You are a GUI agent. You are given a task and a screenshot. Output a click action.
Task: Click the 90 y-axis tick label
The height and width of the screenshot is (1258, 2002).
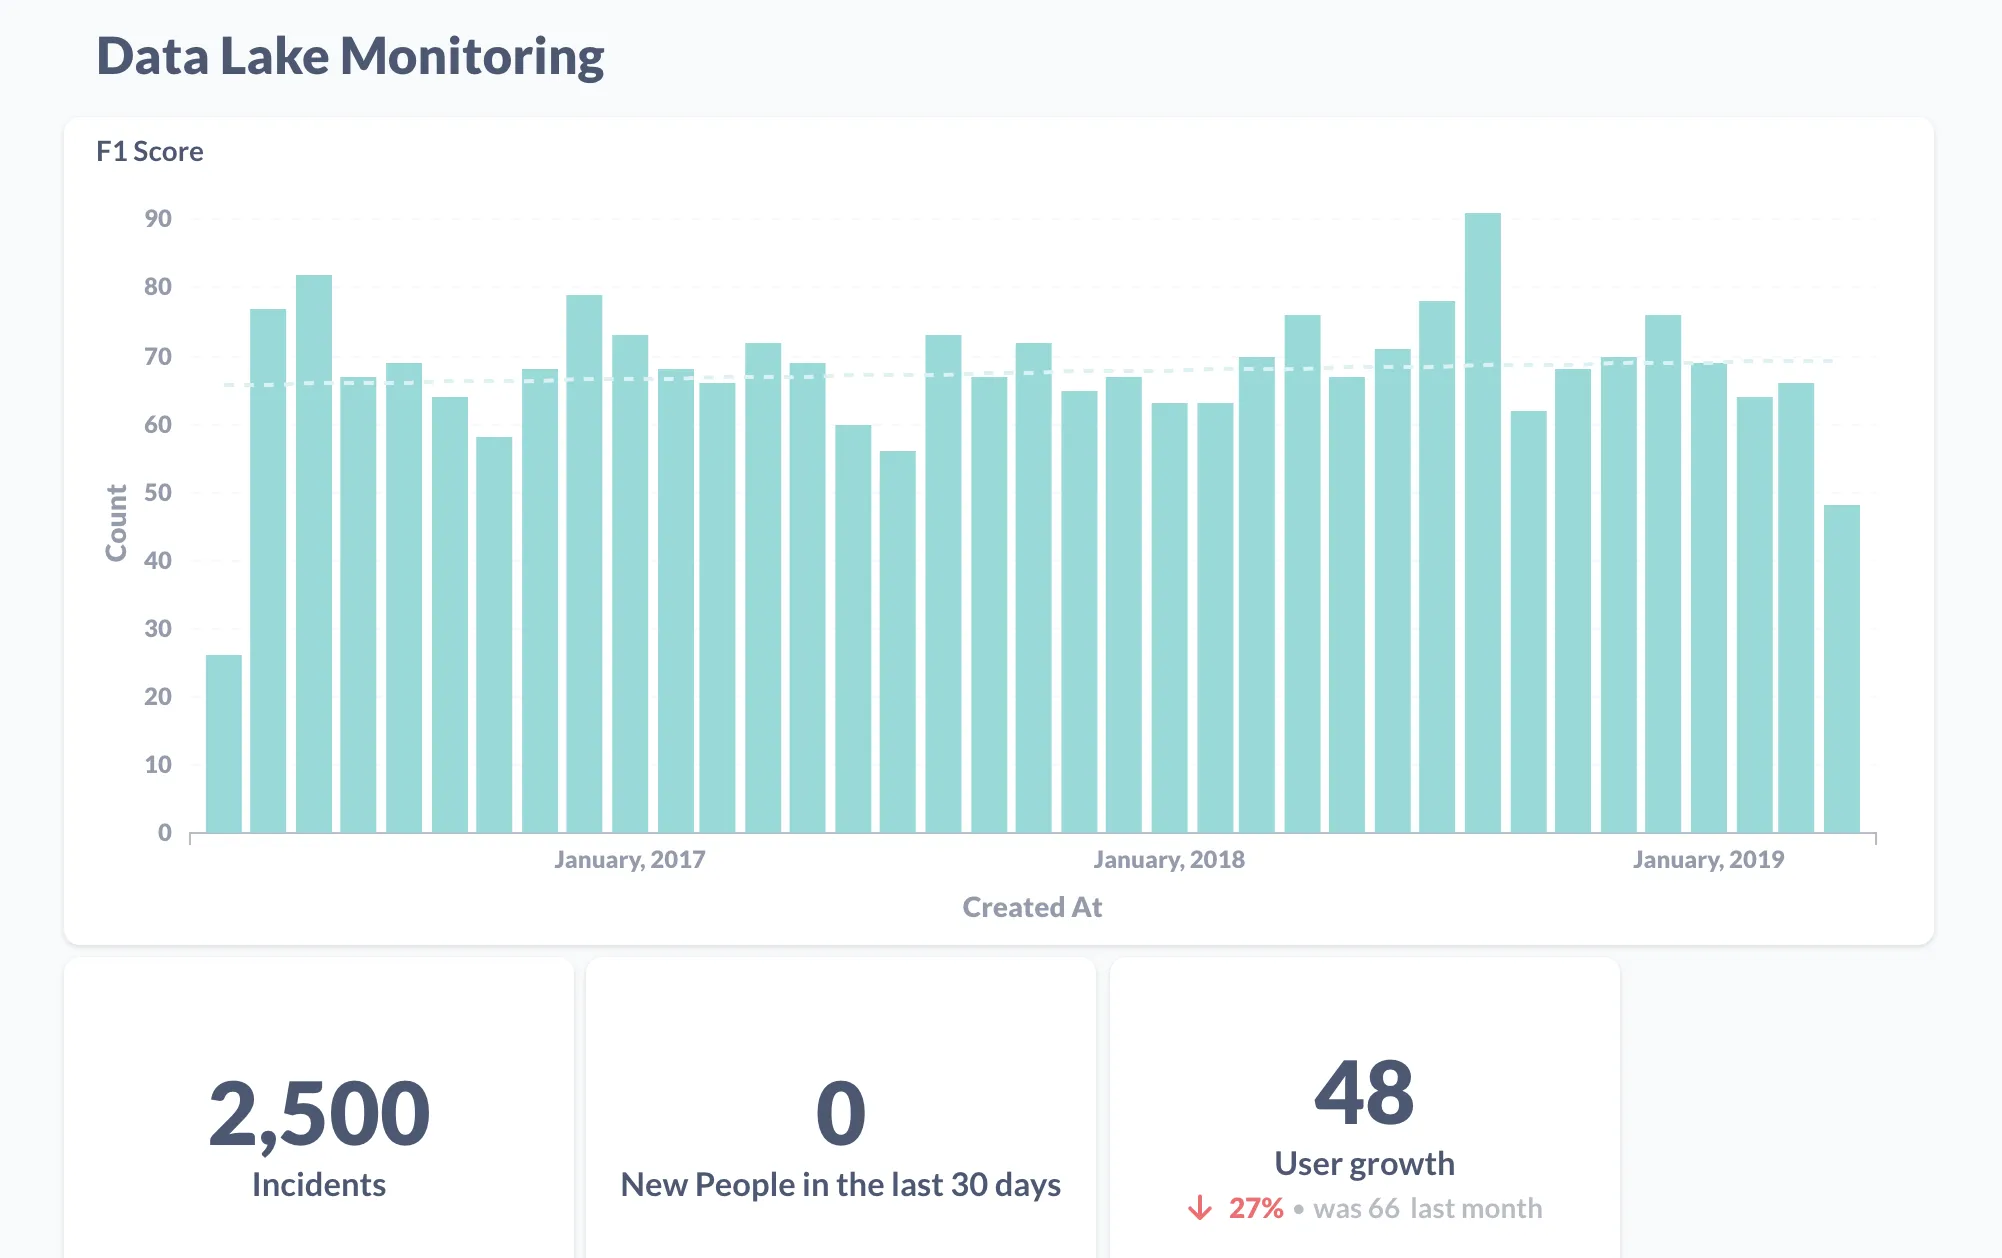158,218
